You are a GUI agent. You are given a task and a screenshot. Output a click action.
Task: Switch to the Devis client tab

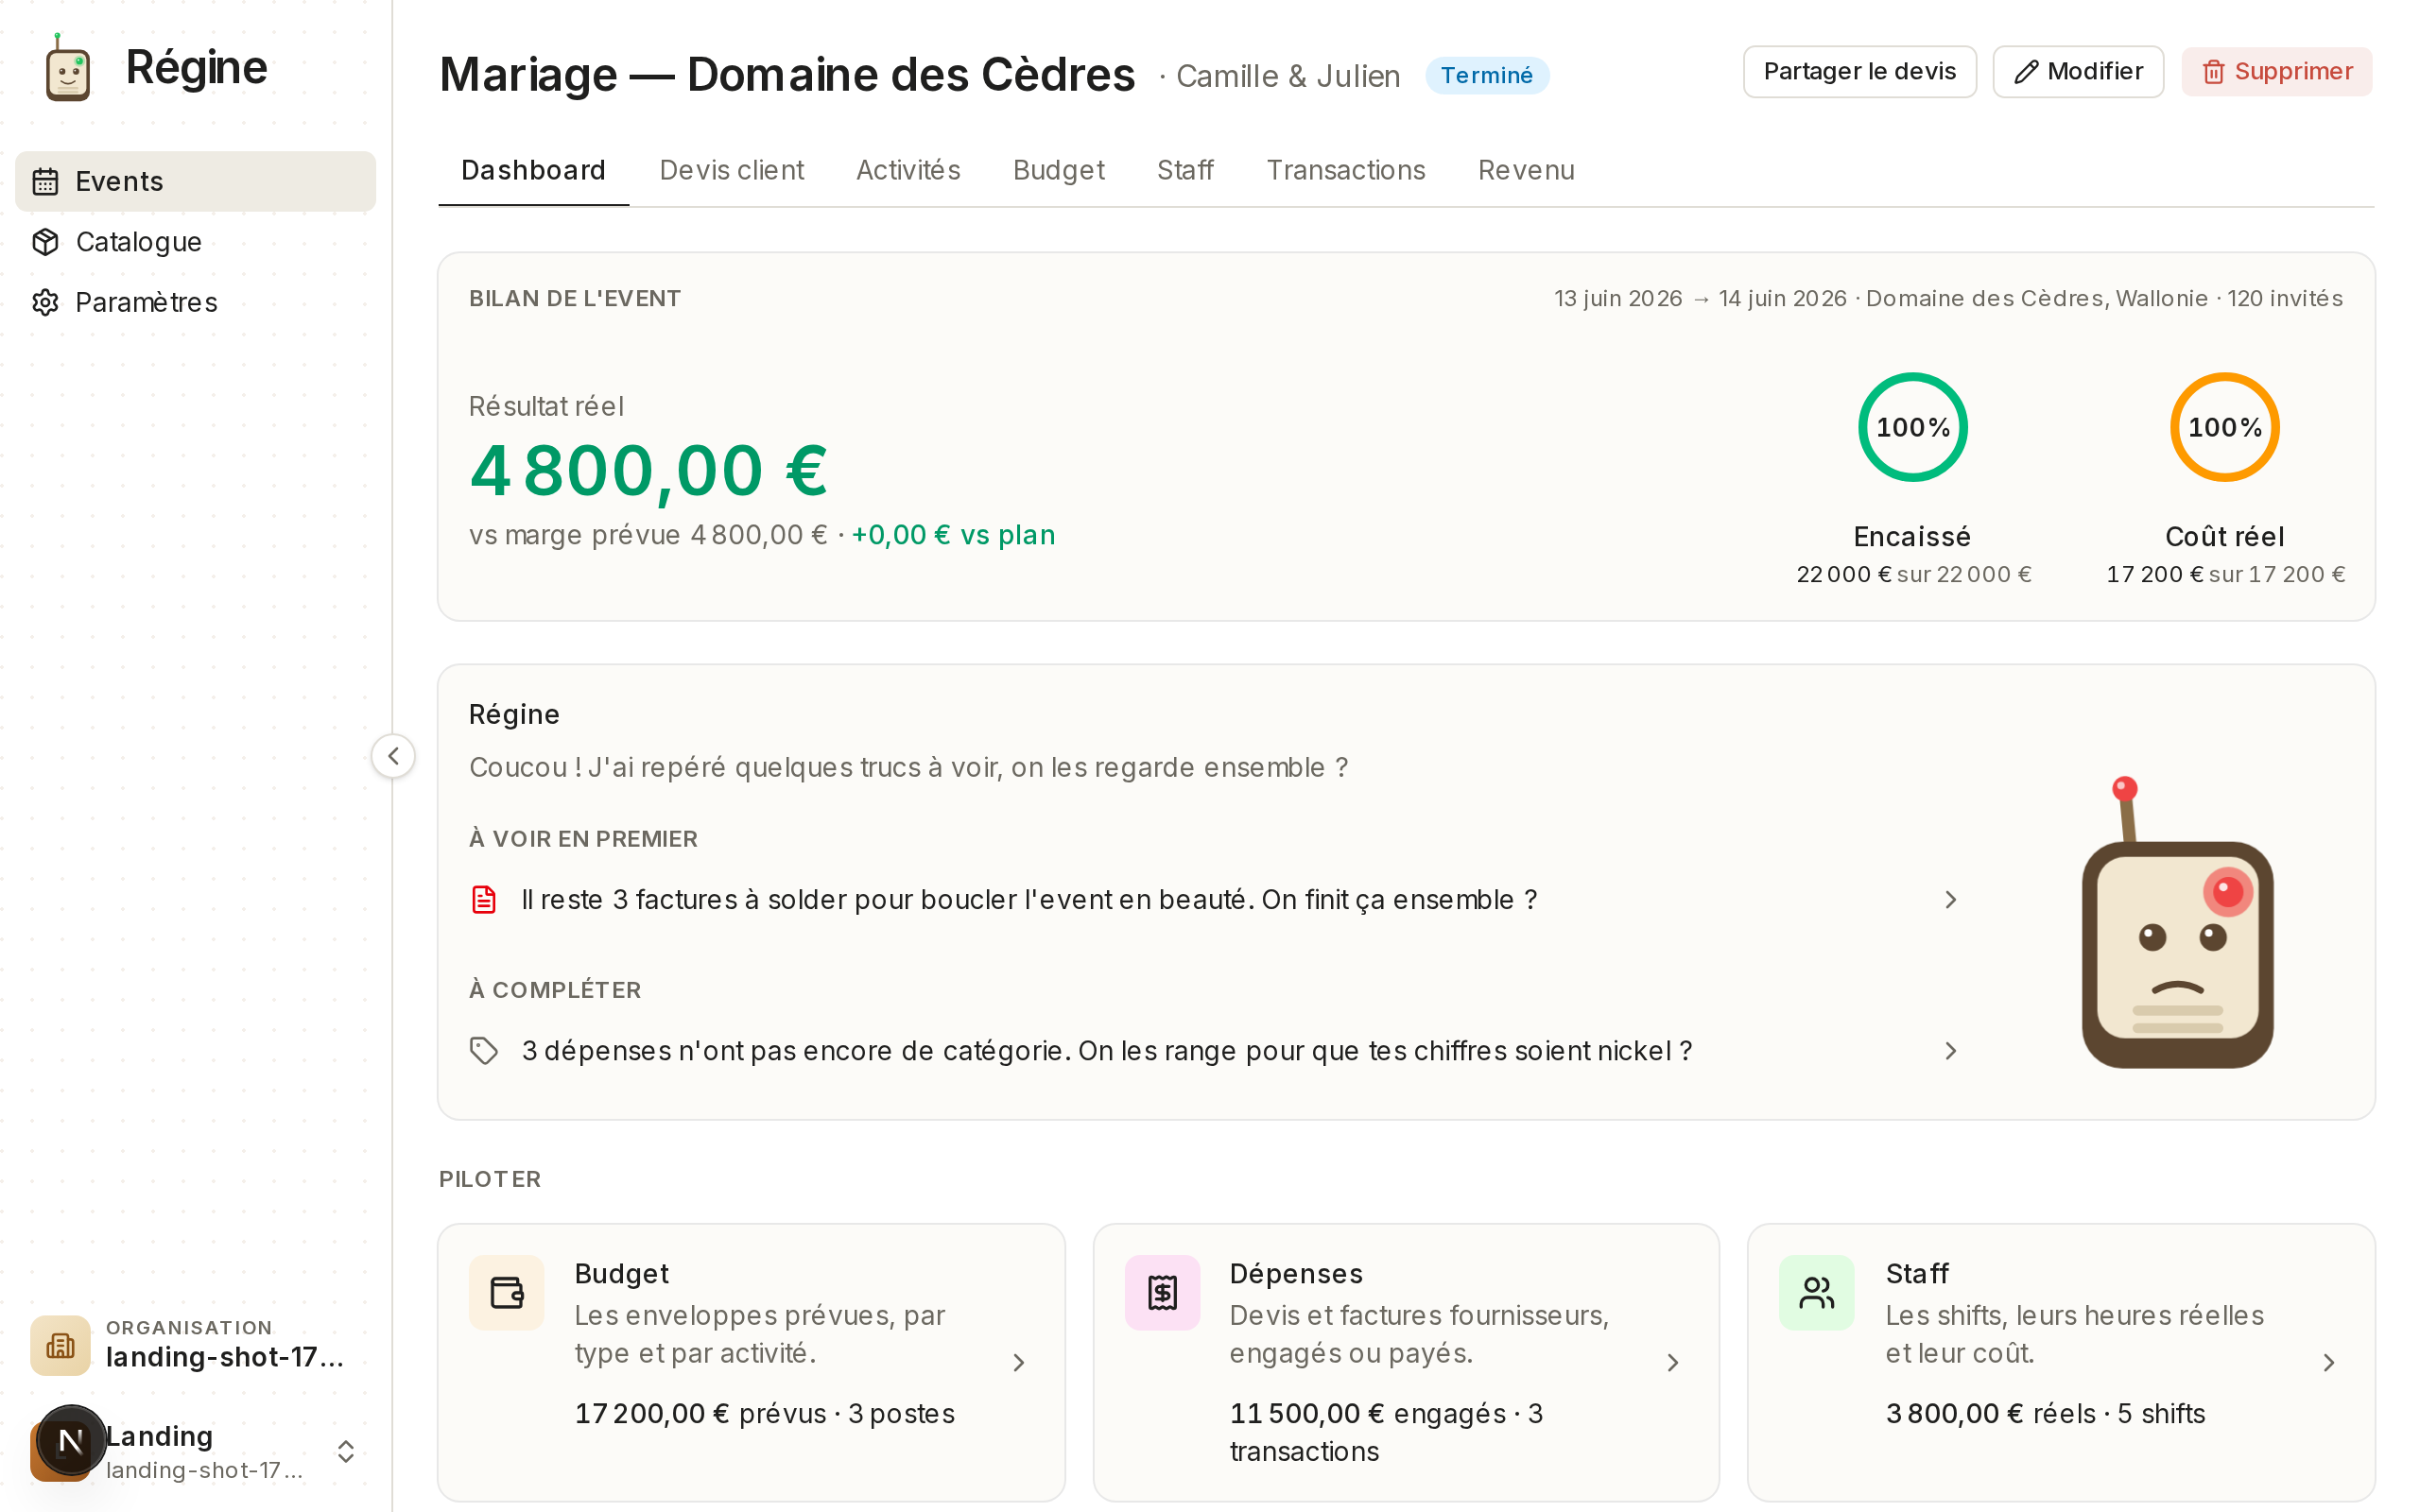click(731, 170)
